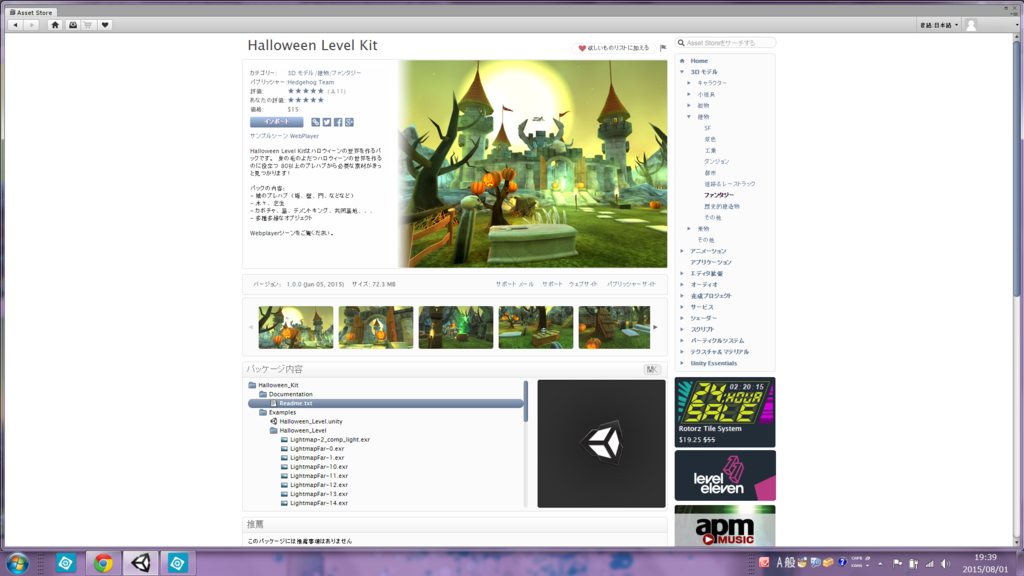
Task: Open the WebPlayer sample scene link
Action: pyautogui.click(x=305, y=137)
